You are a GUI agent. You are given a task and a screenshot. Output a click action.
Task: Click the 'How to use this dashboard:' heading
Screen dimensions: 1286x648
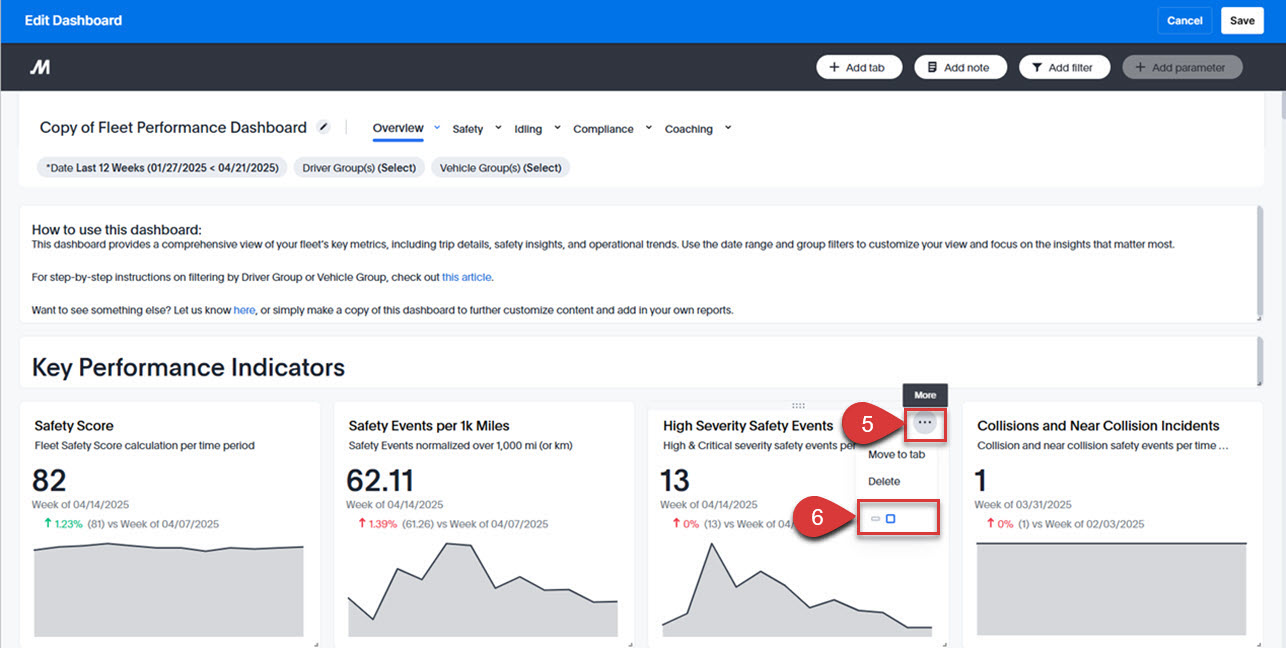coord(116,230)
